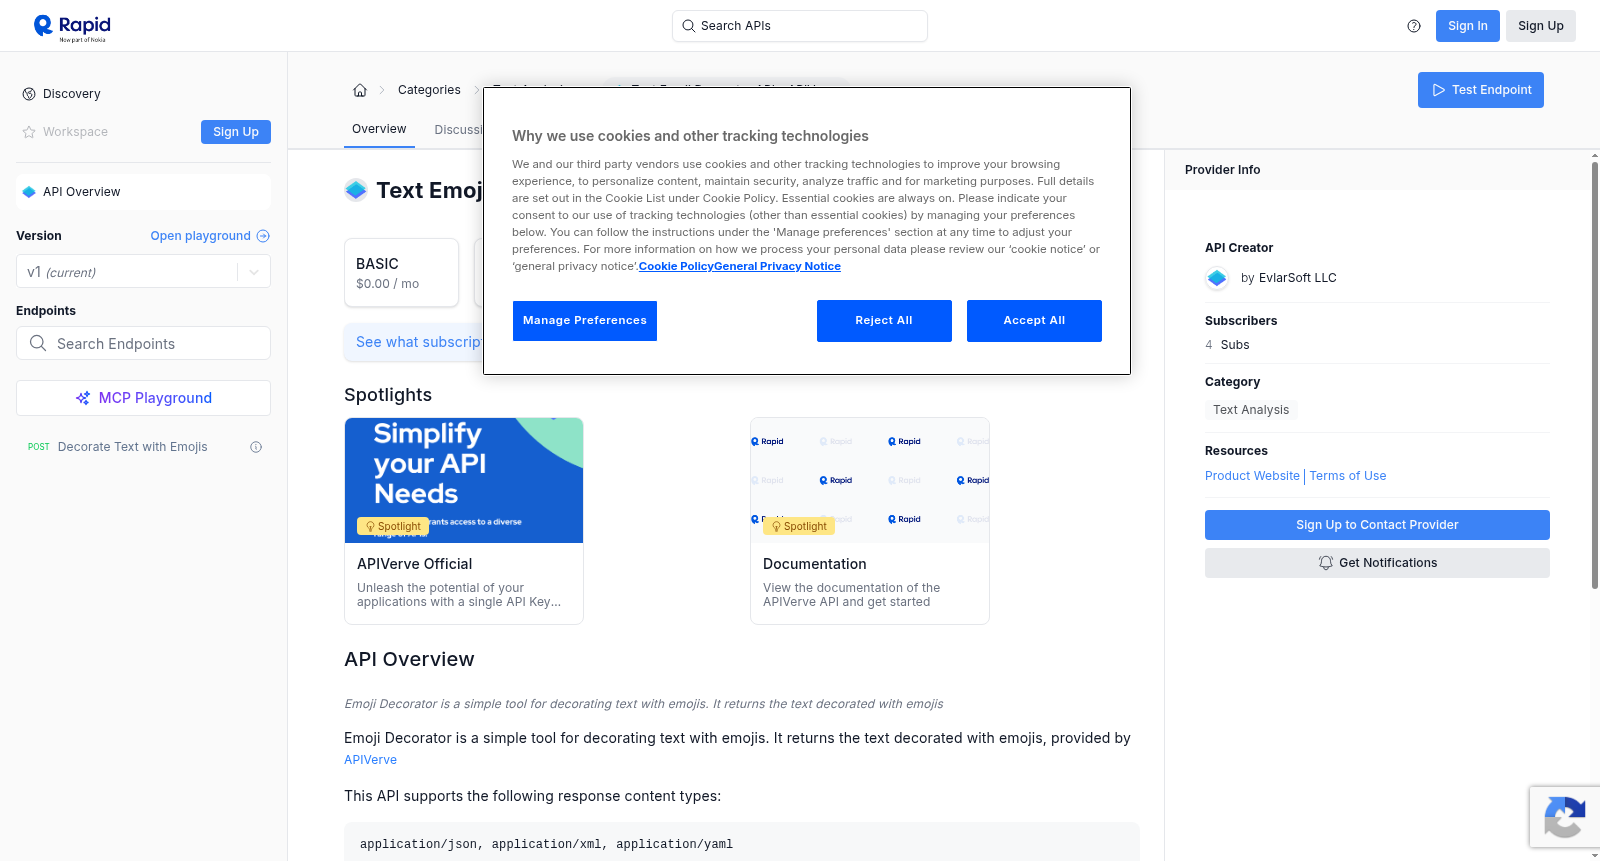Click the search magnifier in header bar
1600x861 pixels.
coord(688,26)
